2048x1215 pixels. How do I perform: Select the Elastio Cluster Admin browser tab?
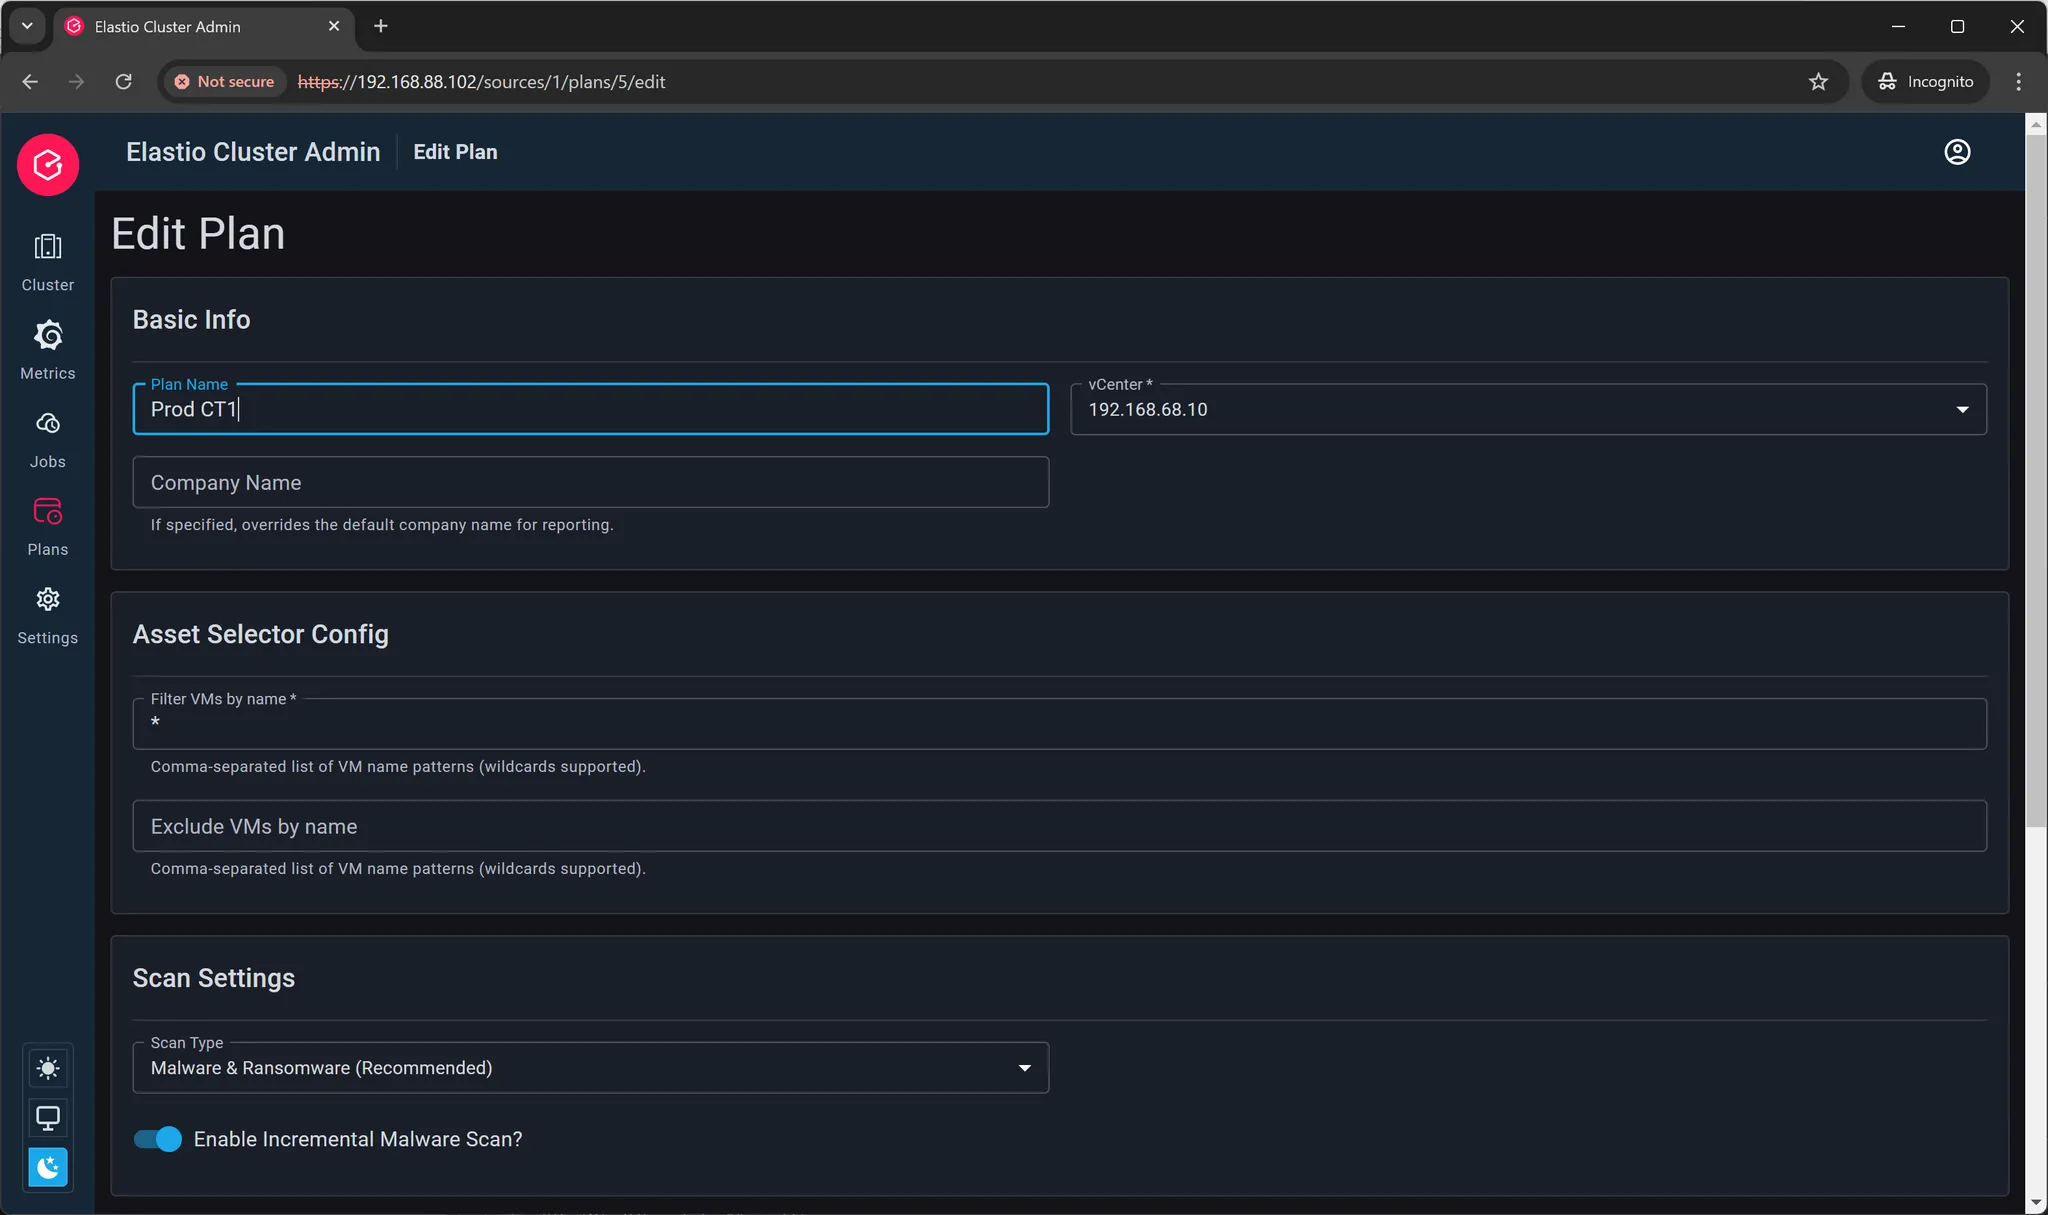[204, 27]
